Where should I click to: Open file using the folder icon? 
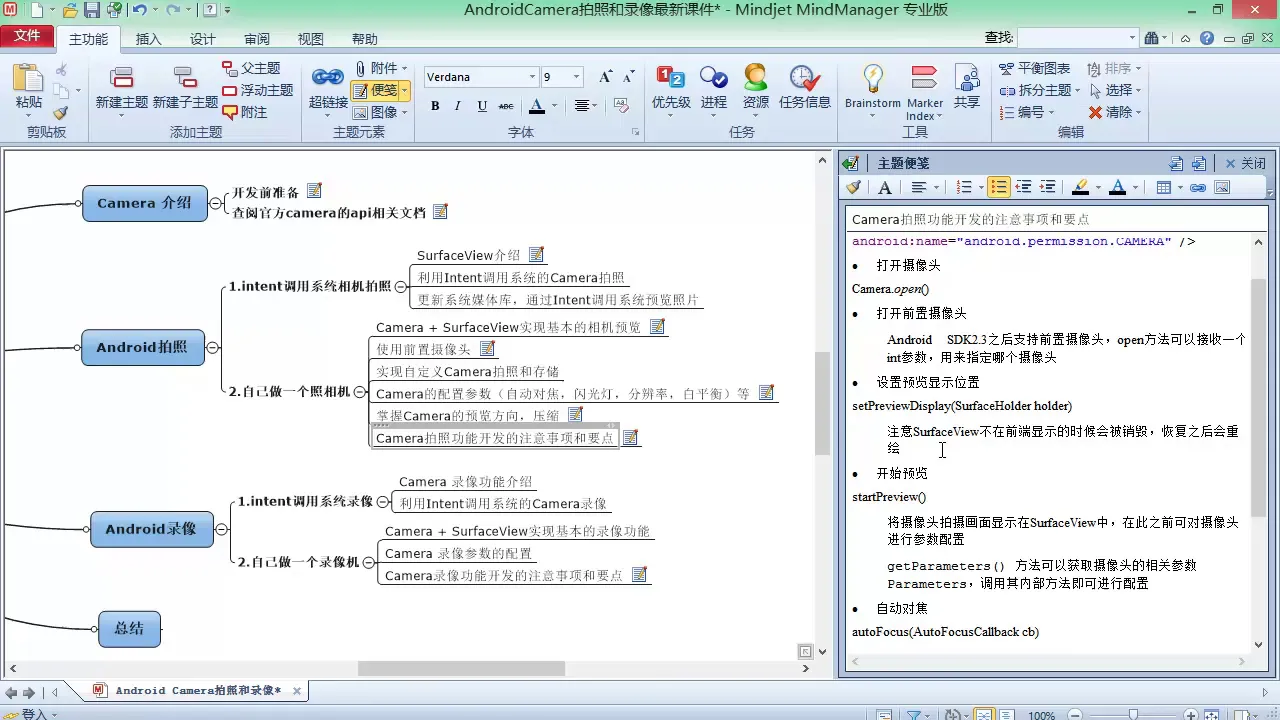click(70, 11)
